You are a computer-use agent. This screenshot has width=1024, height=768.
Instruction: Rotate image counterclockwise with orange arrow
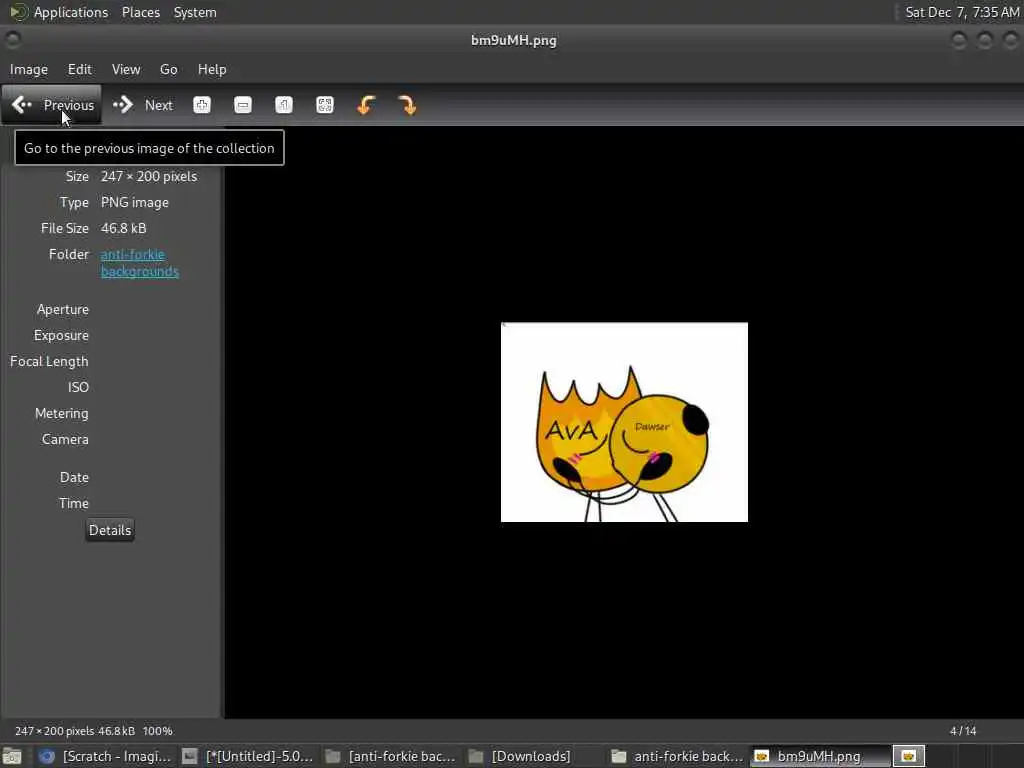[x=366, y=104]
